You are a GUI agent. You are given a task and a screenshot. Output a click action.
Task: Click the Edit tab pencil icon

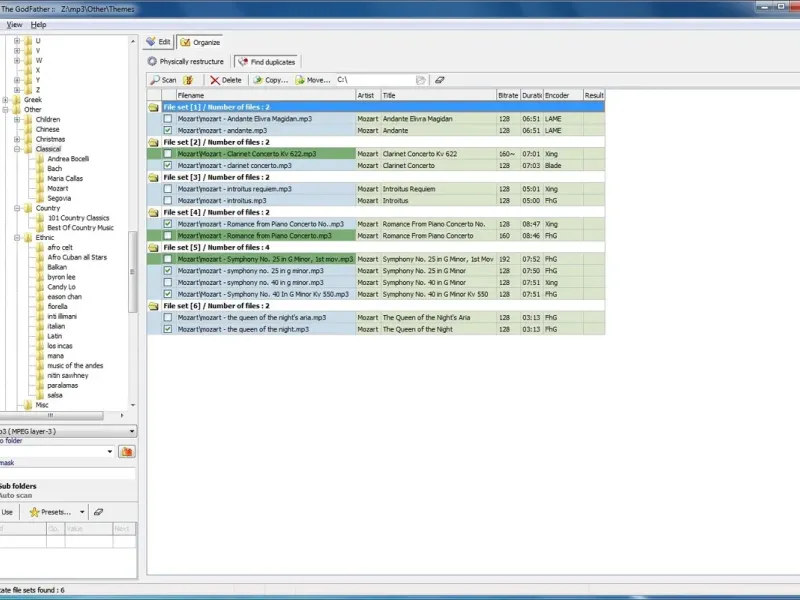coord(151,41)
